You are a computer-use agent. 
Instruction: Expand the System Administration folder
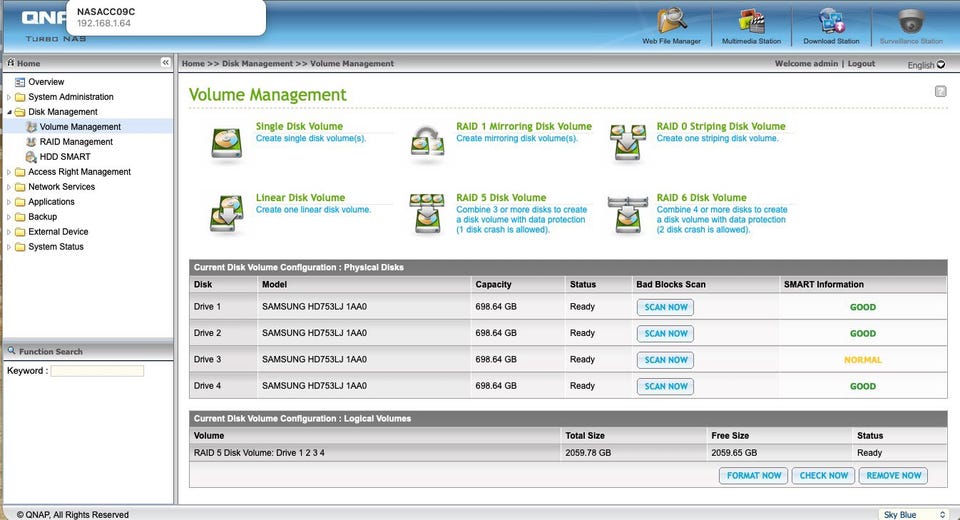click(9, 97)
